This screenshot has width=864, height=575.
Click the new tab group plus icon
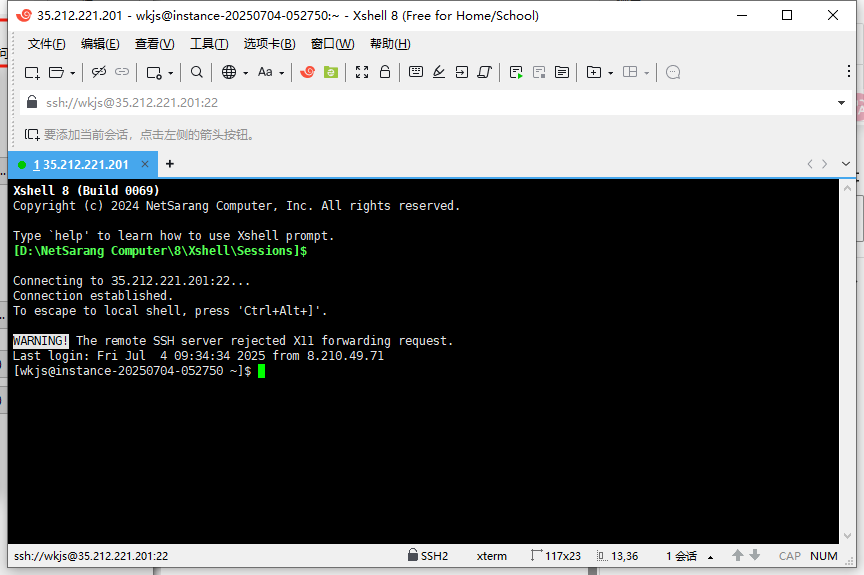pos(593,72)
